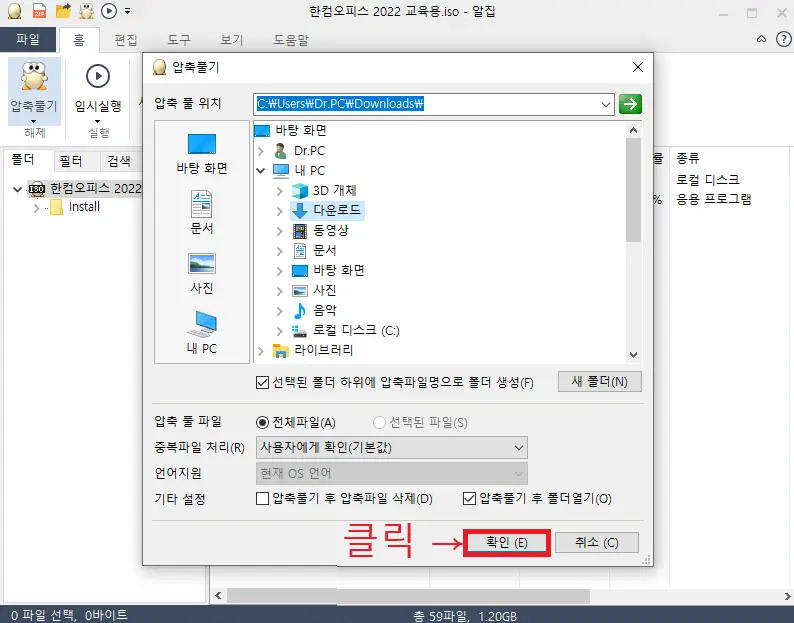
Task: Select the 필터 panel tab
Action: click(x=70, y=161)
